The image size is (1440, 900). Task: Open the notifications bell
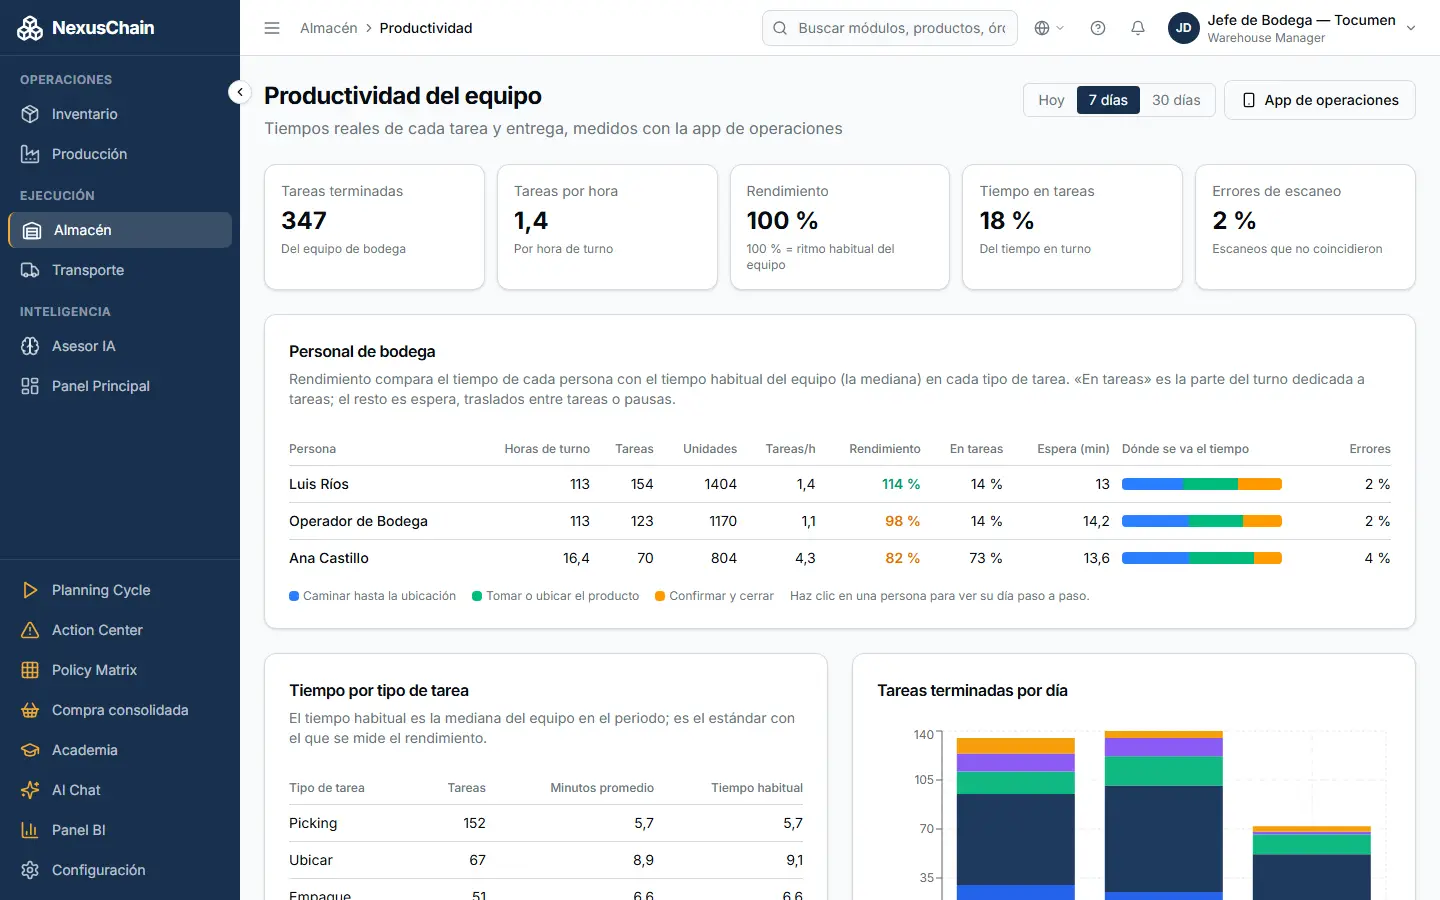(1138, 28)
